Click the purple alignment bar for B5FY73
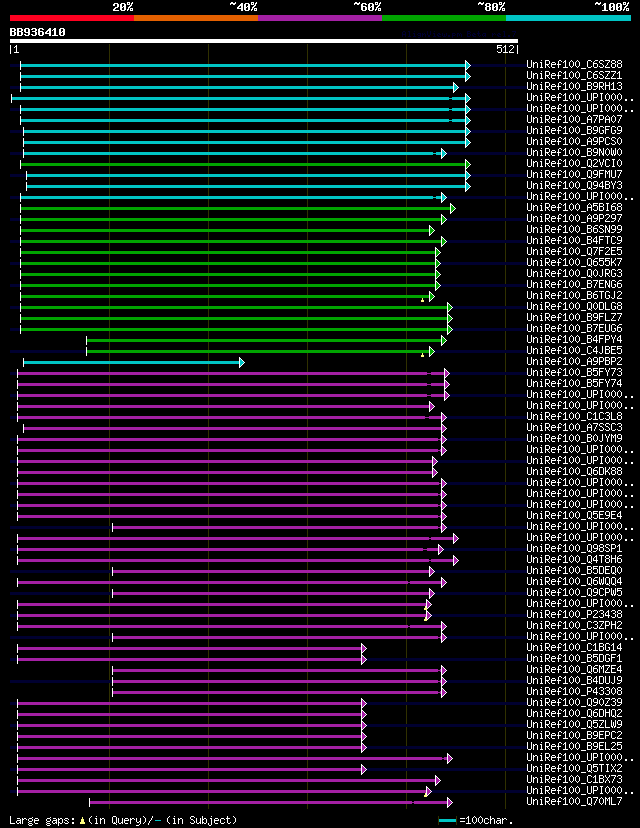The height and width of the screenshot is (828, 640). [232, 373]
